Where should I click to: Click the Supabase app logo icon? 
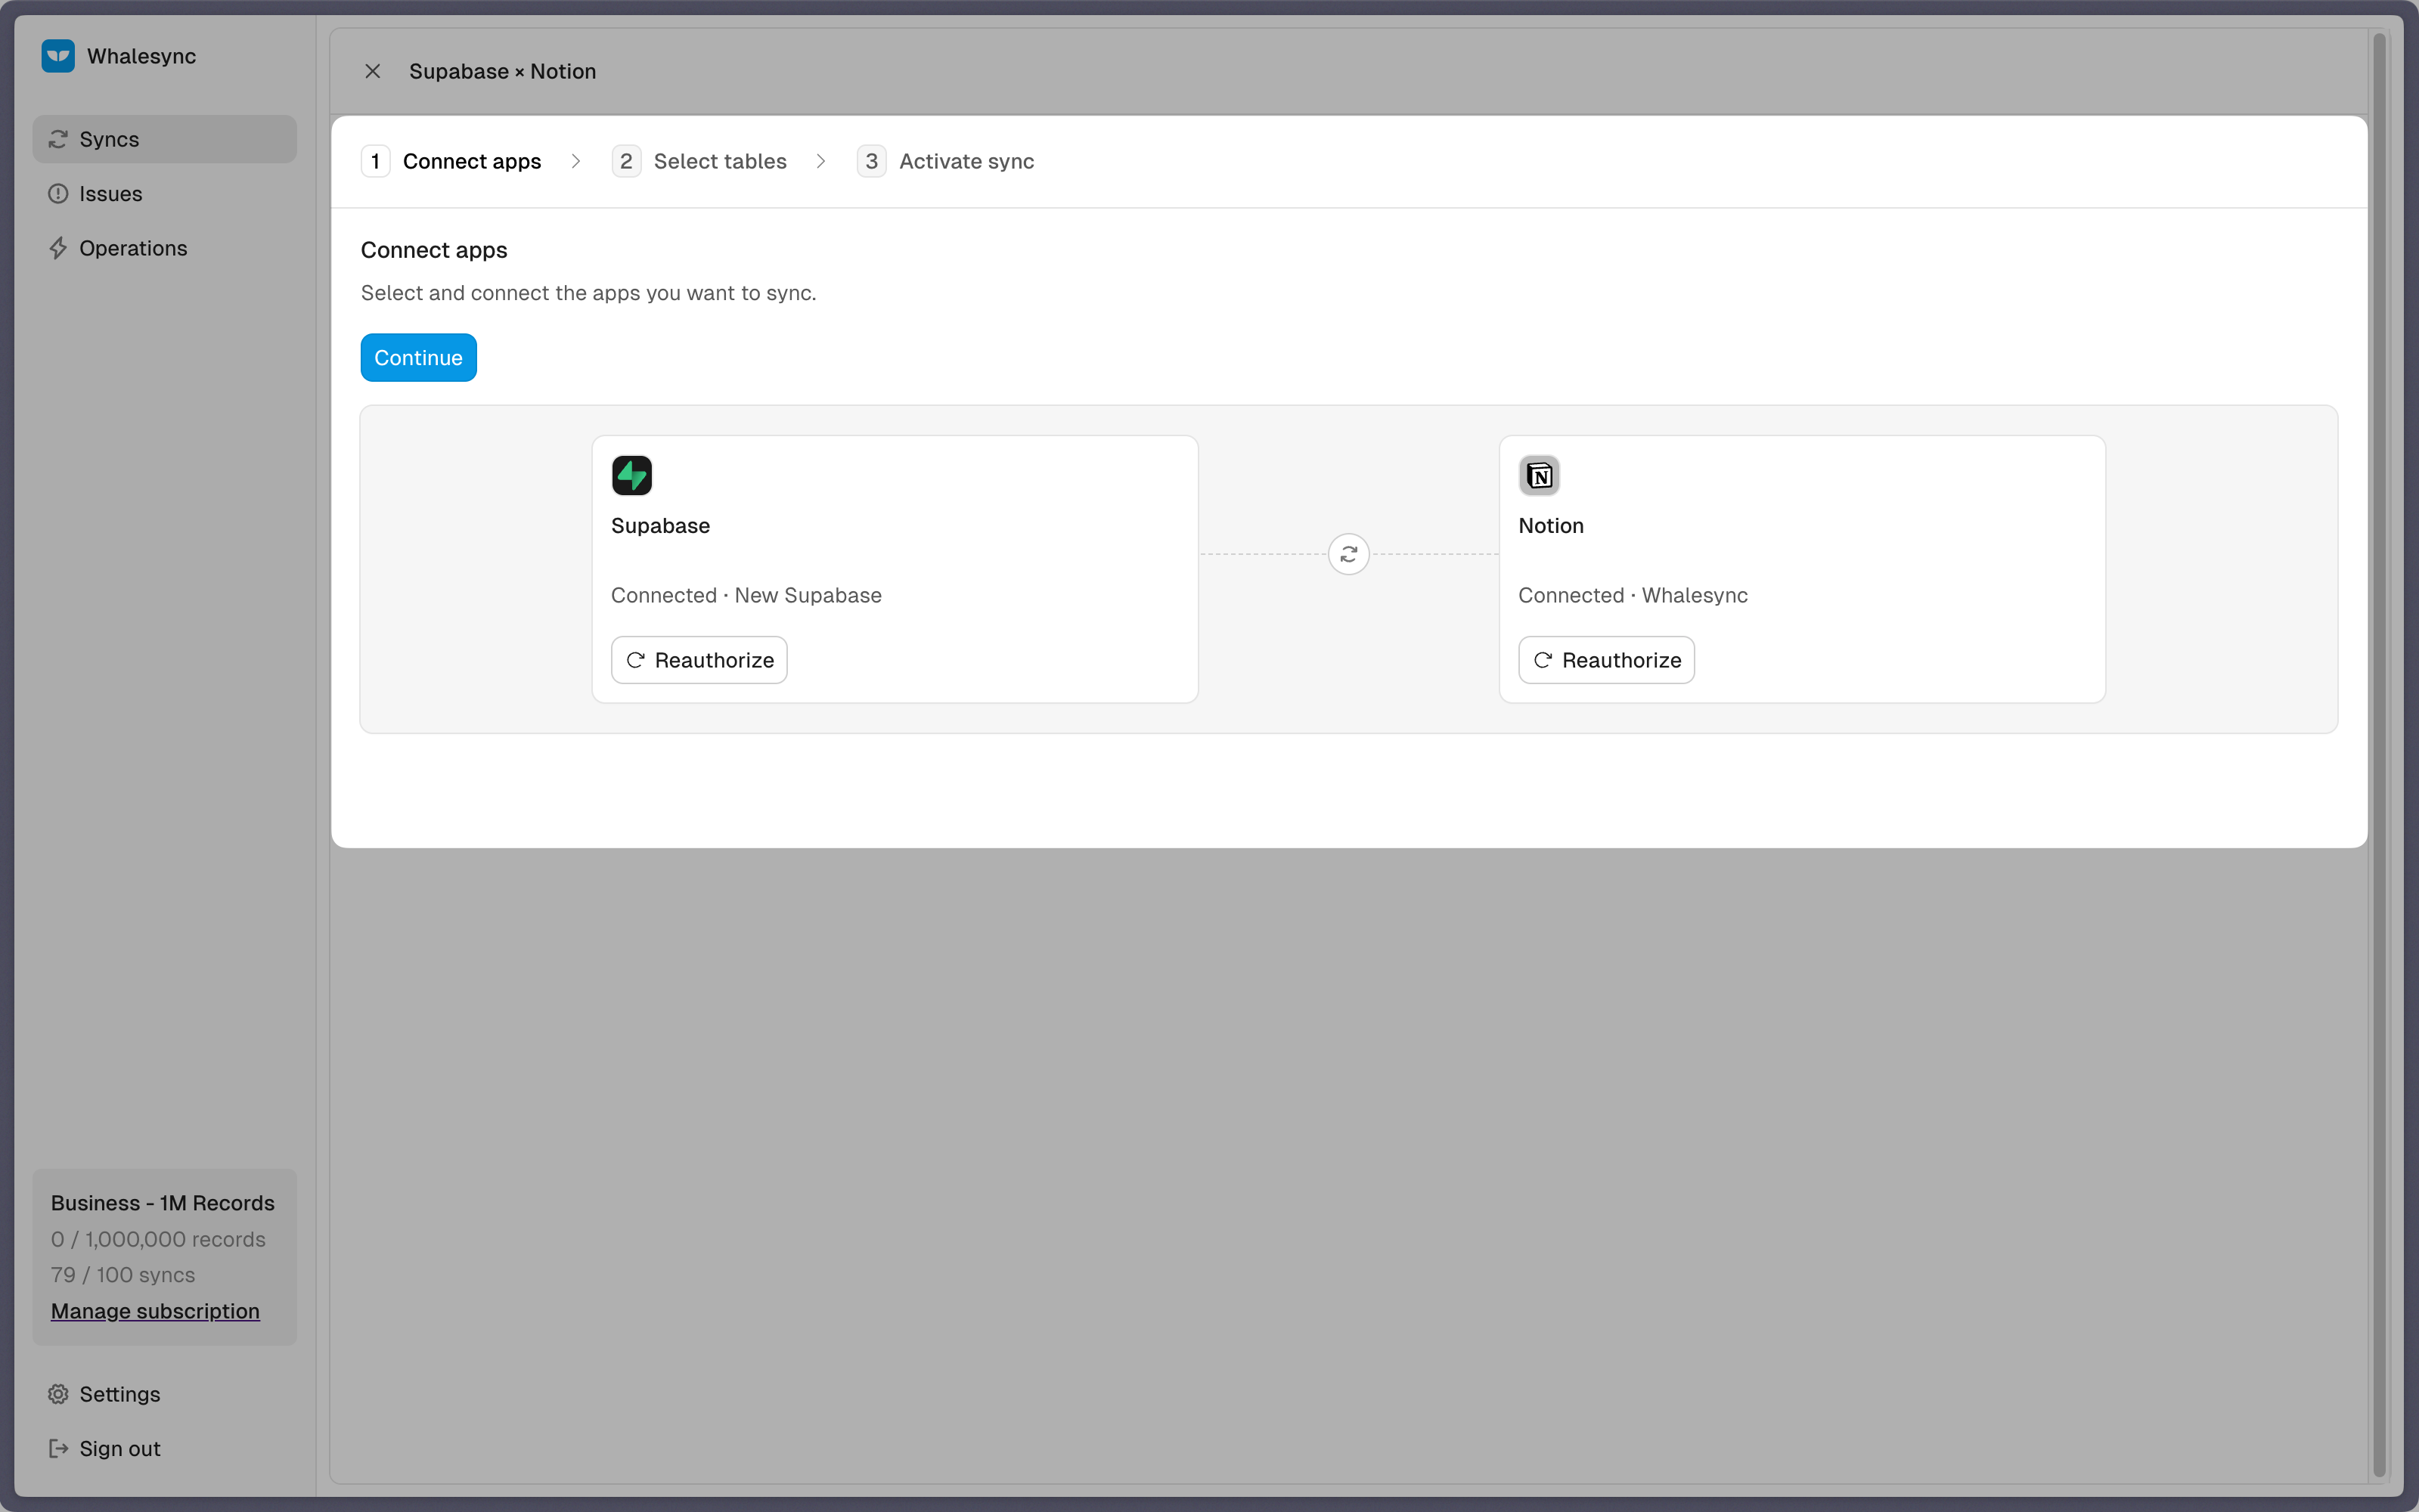point(632,475)
